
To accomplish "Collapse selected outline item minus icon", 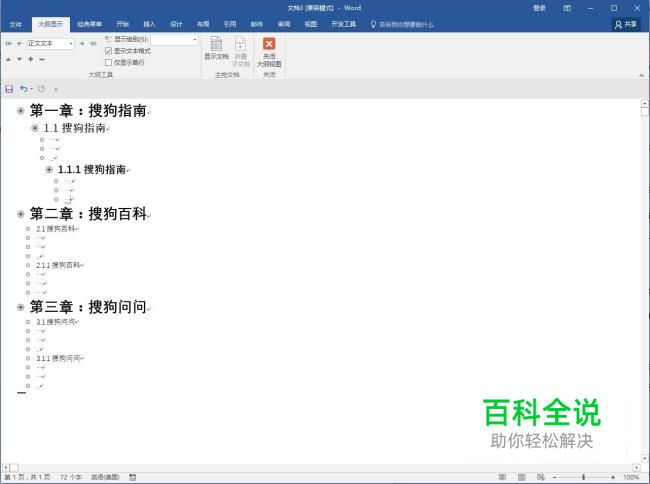I will (x=42, y=59).
